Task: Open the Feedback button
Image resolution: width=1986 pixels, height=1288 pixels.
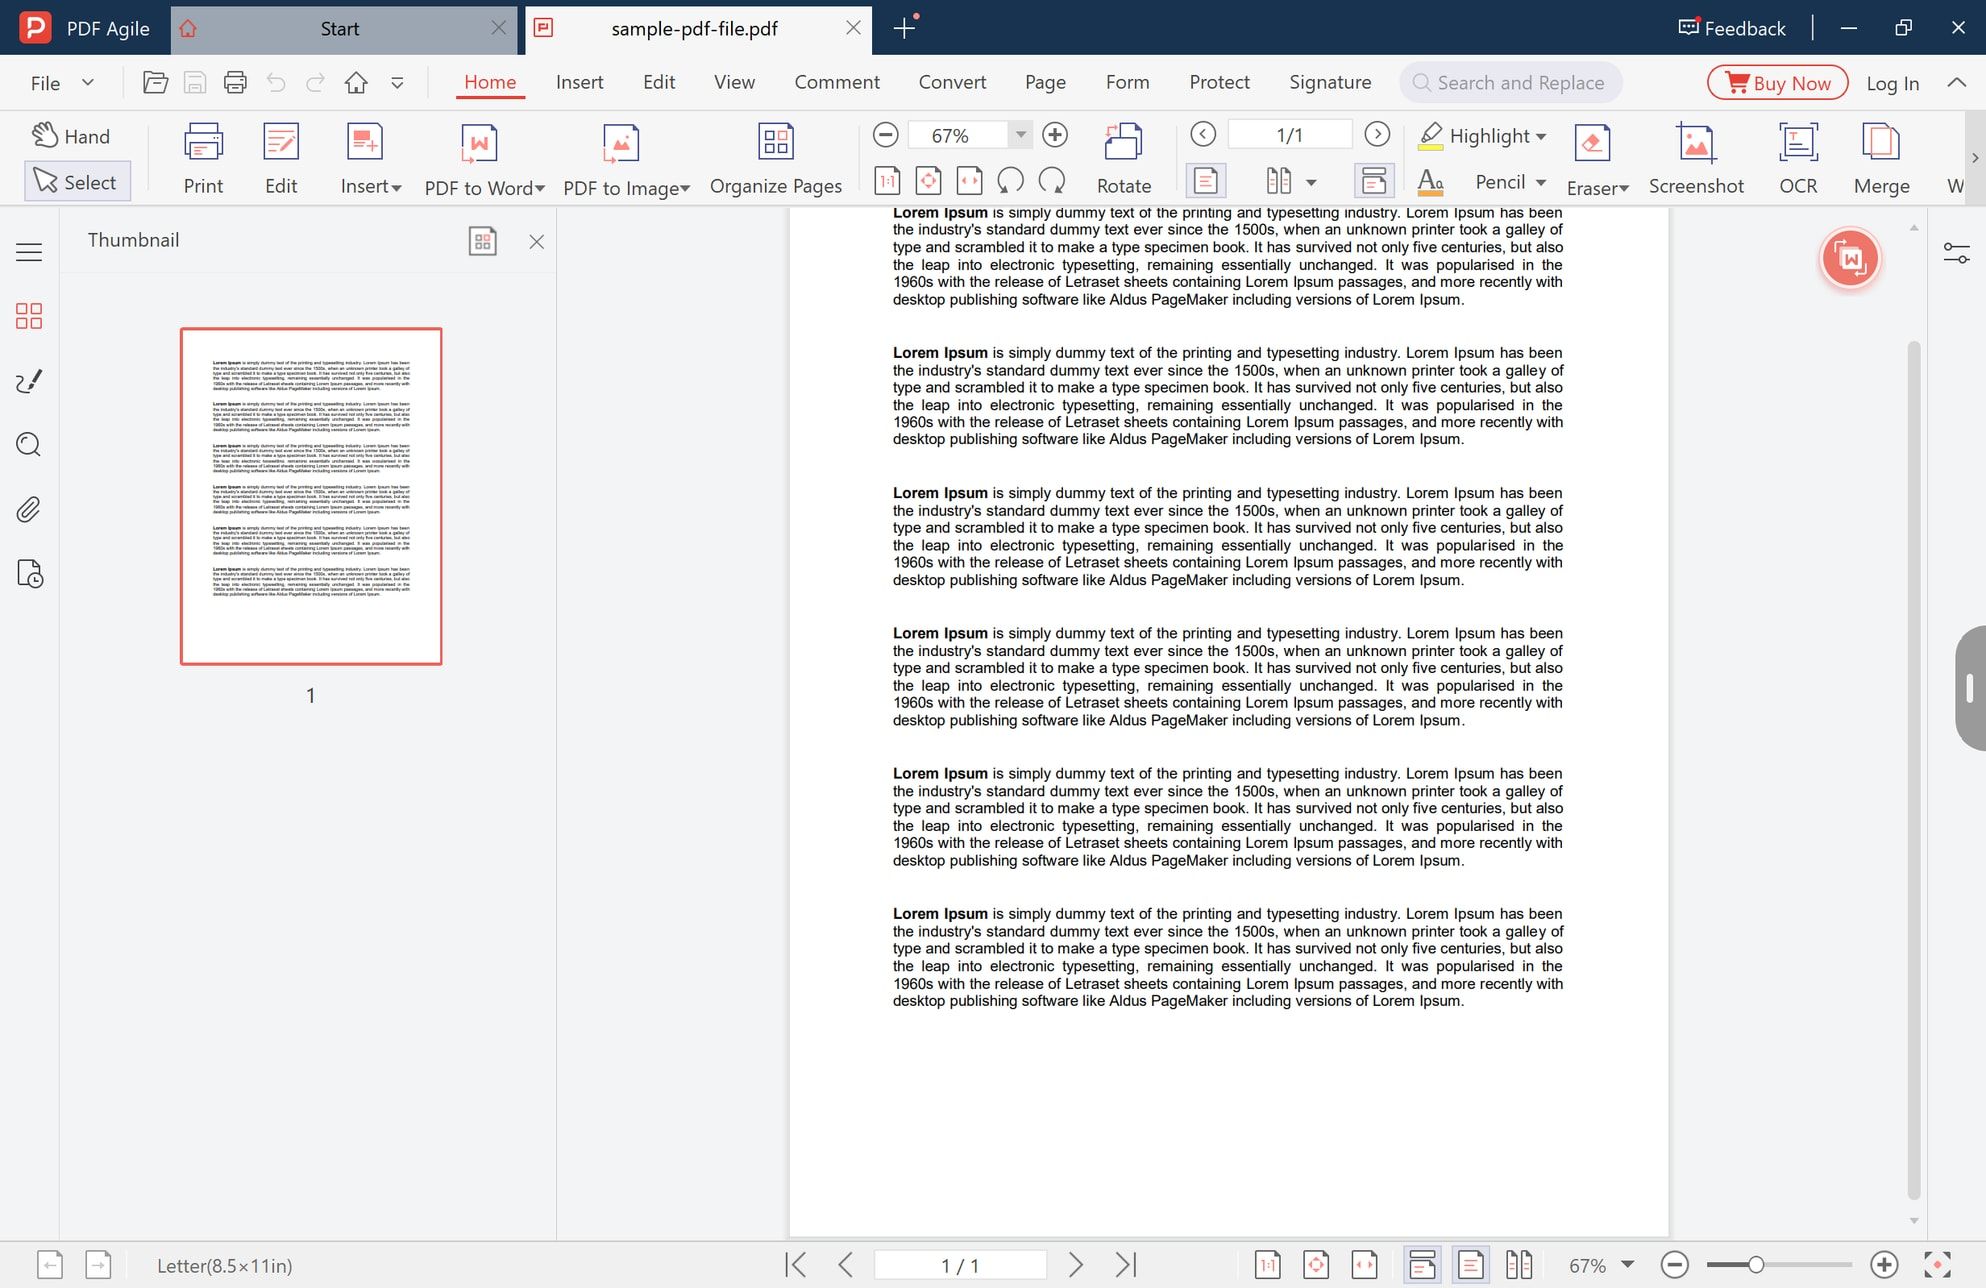Action: pos(1731,28)
